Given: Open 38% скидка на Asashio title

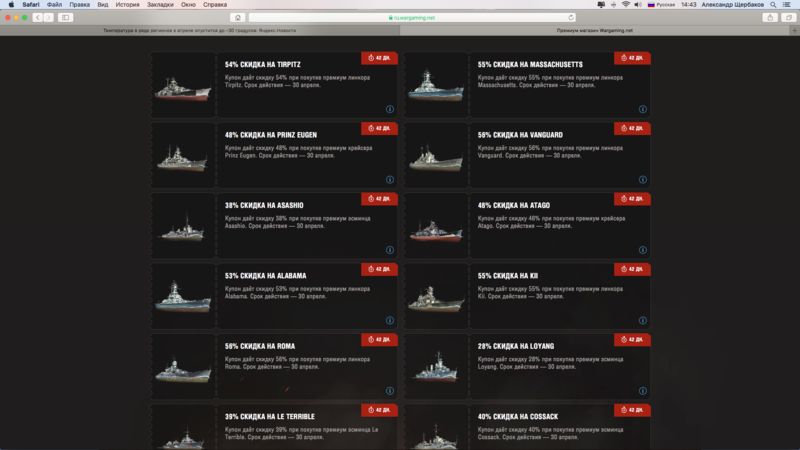Looking at the screenshot, I should click(x=264, y=206).
